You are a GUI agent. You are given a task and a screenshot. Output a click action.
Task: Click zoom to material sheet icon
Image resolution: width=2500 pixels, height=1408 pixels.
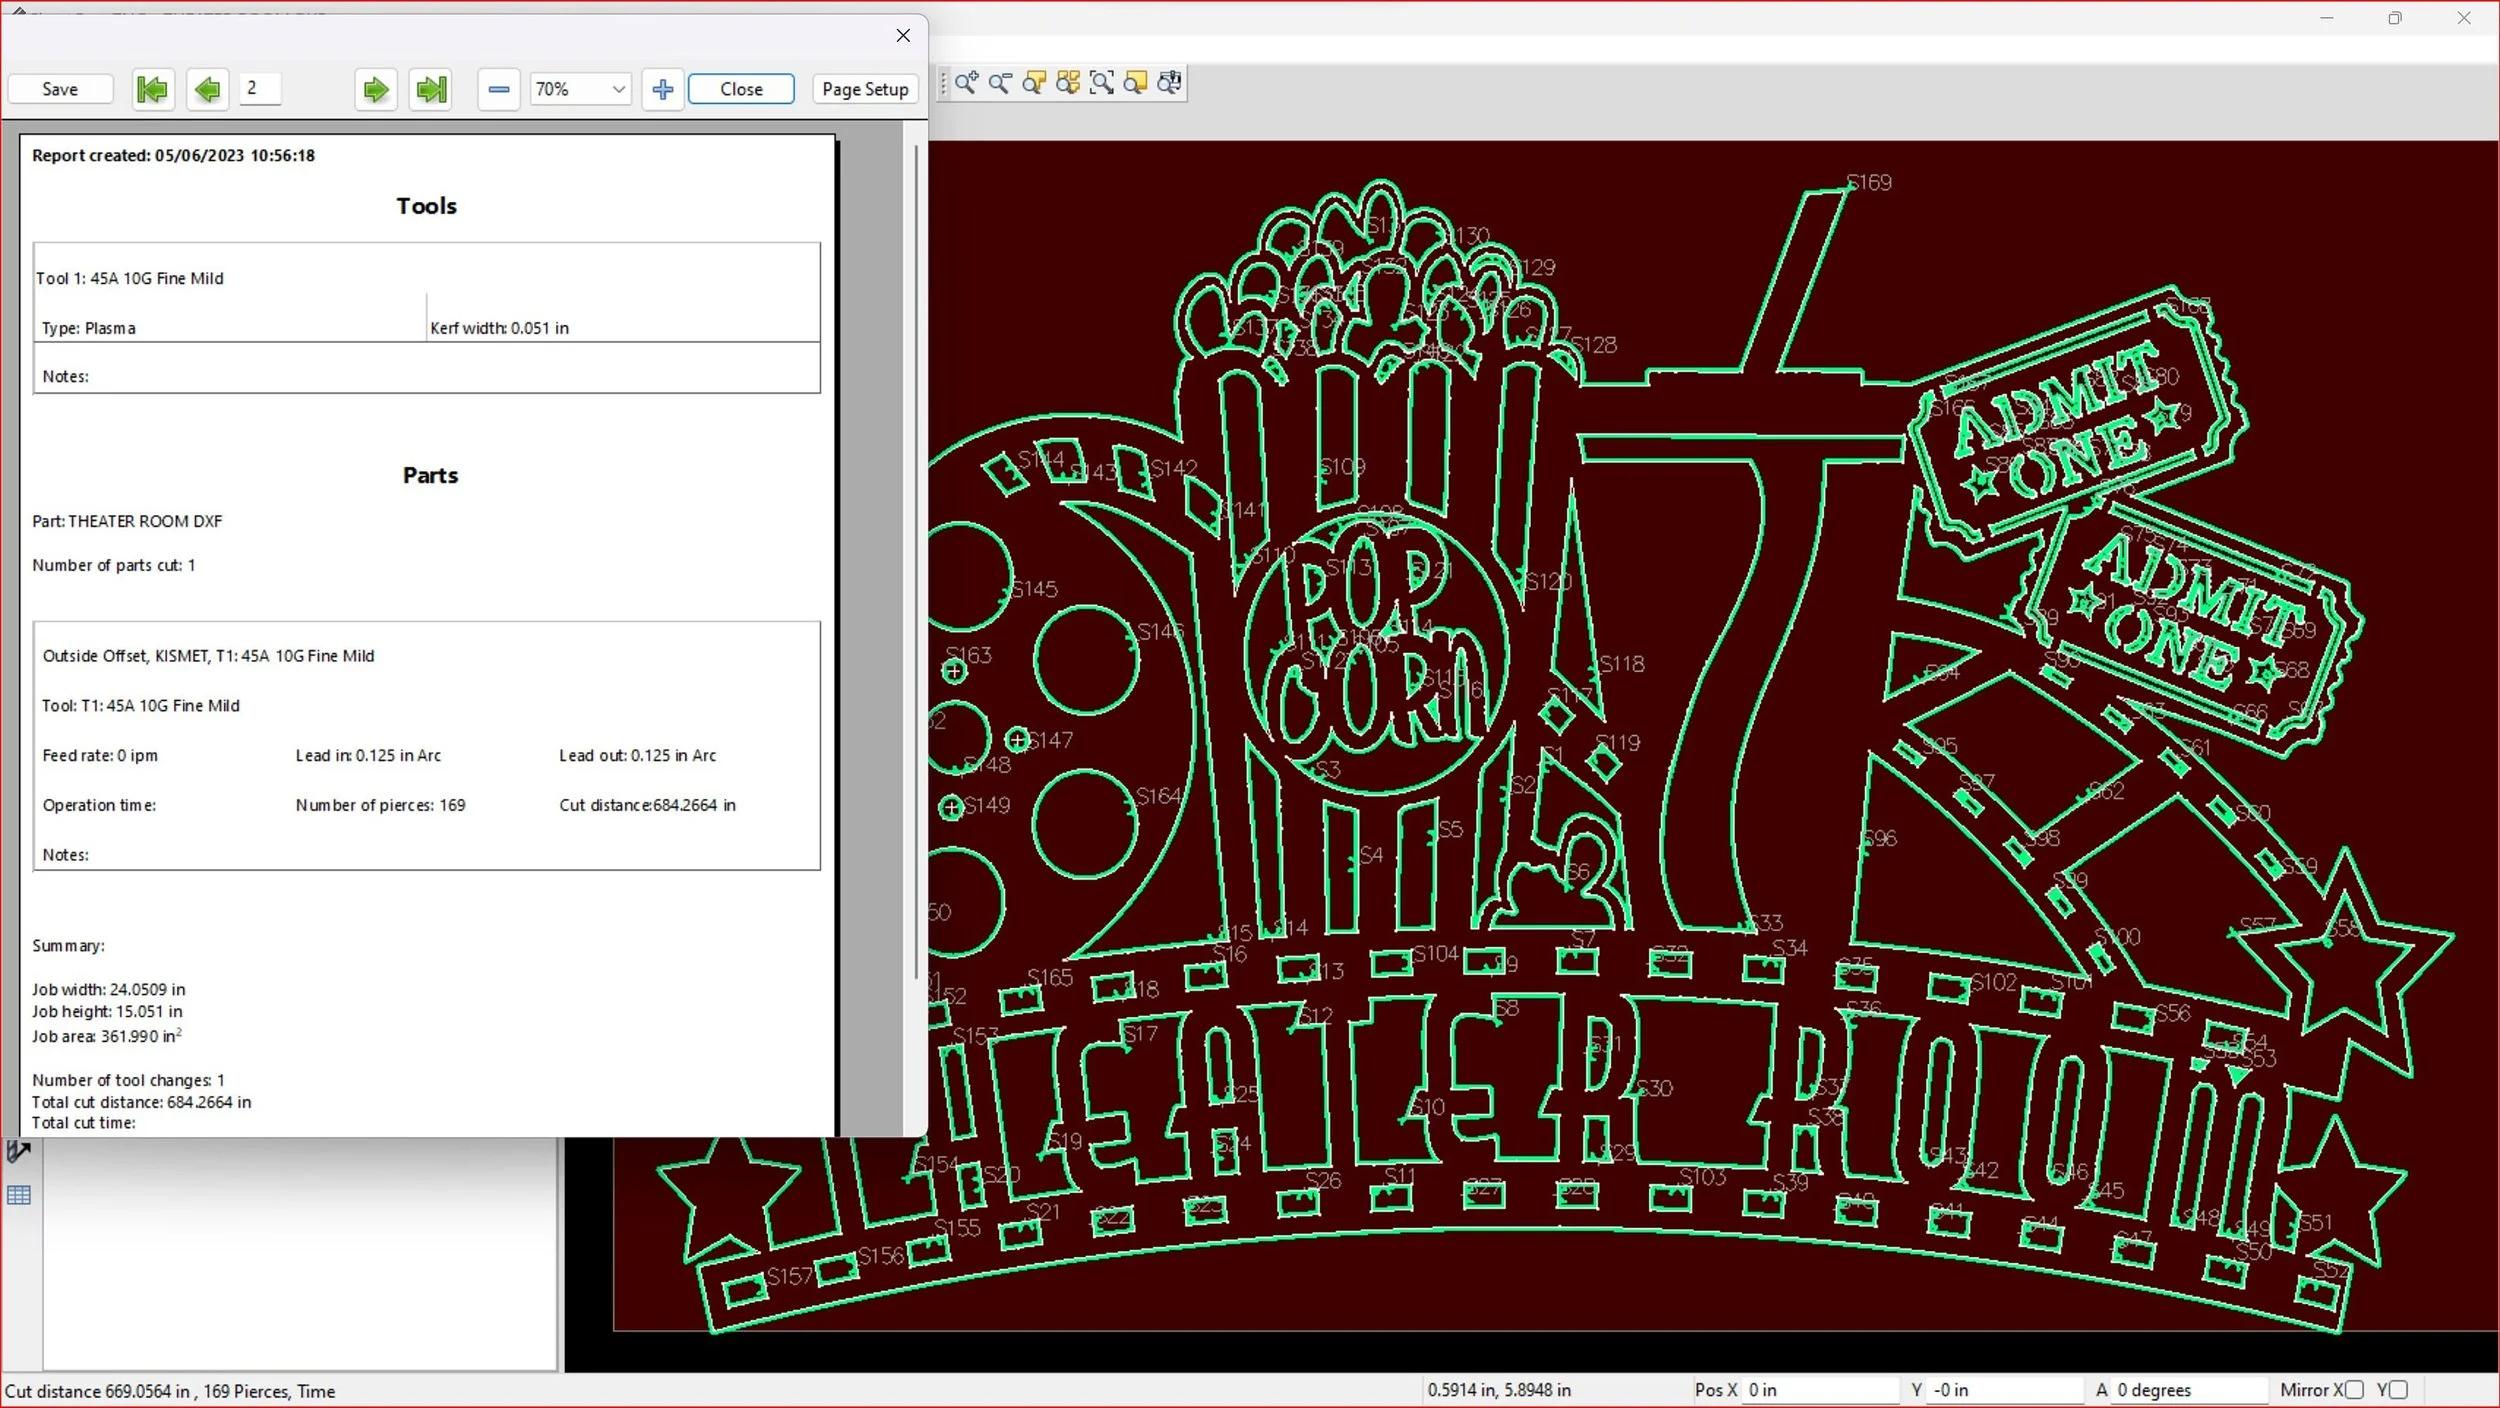[x=1136, y=83]
